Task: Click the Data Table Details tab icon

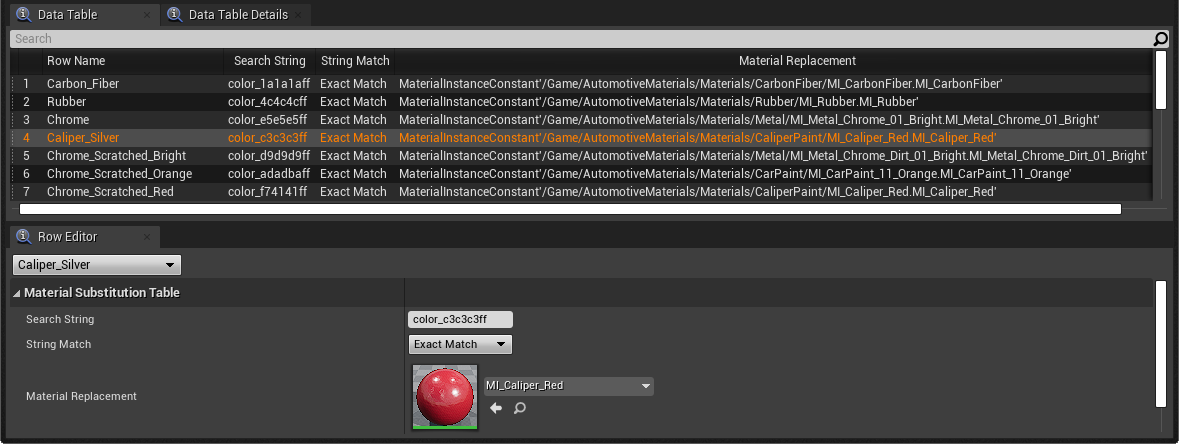Action: [x=175, y=14]
